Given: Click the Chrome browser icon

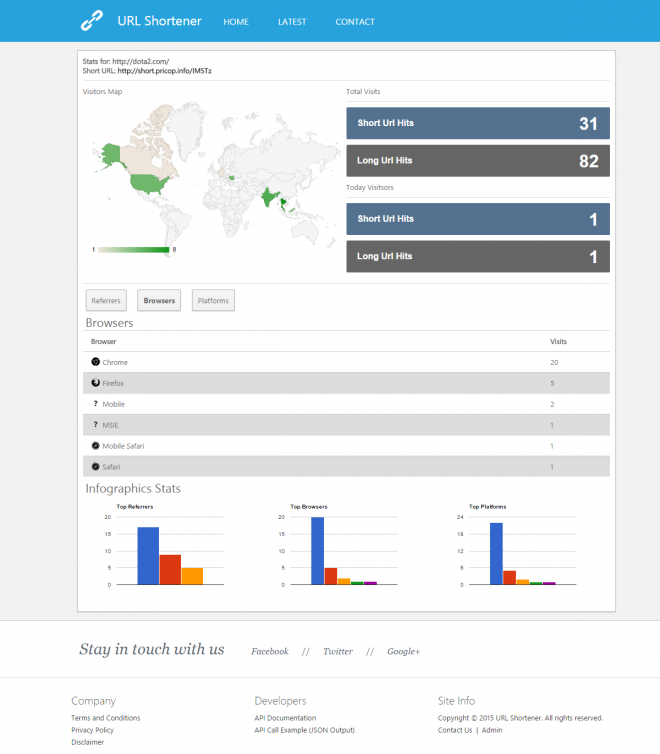Looking at the screenshot, I should 96,362.
